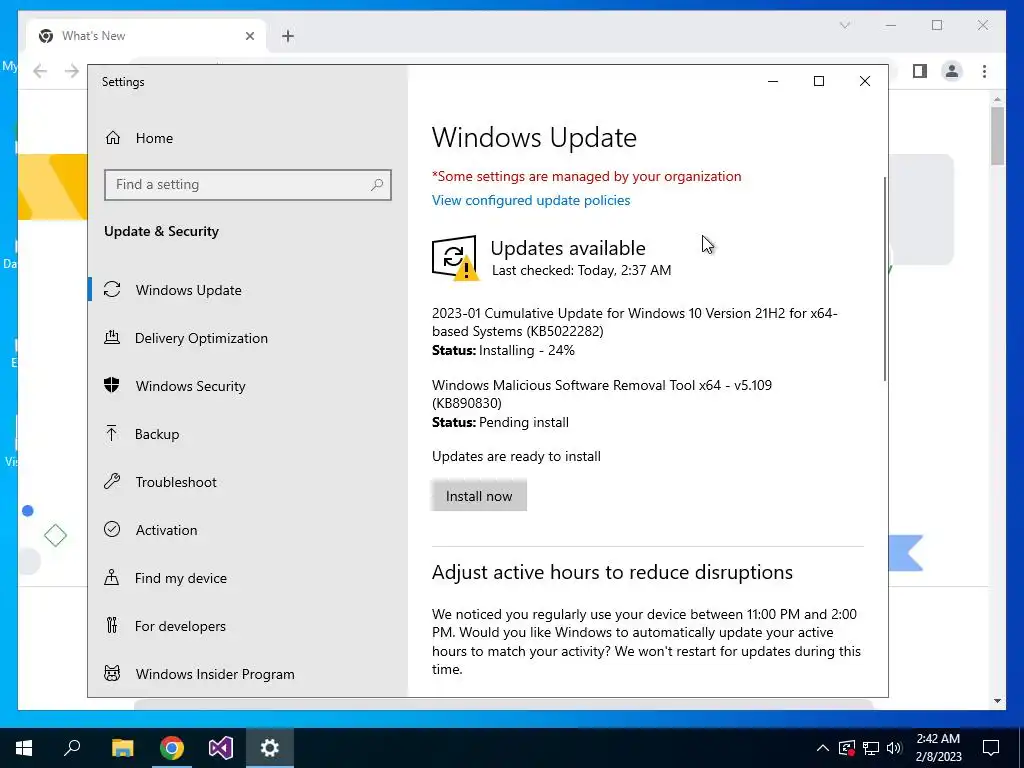The image size is (1024, 768).
Task: Open For developers settings
Action: (248, 626)
